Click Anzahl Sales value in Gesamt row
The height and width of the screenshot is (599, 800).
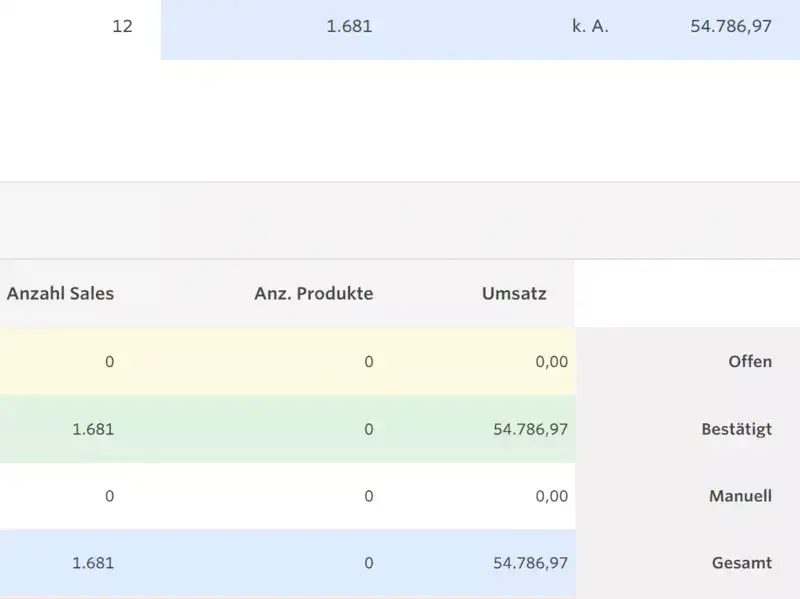pyautogui.click(x=93, y=563)
